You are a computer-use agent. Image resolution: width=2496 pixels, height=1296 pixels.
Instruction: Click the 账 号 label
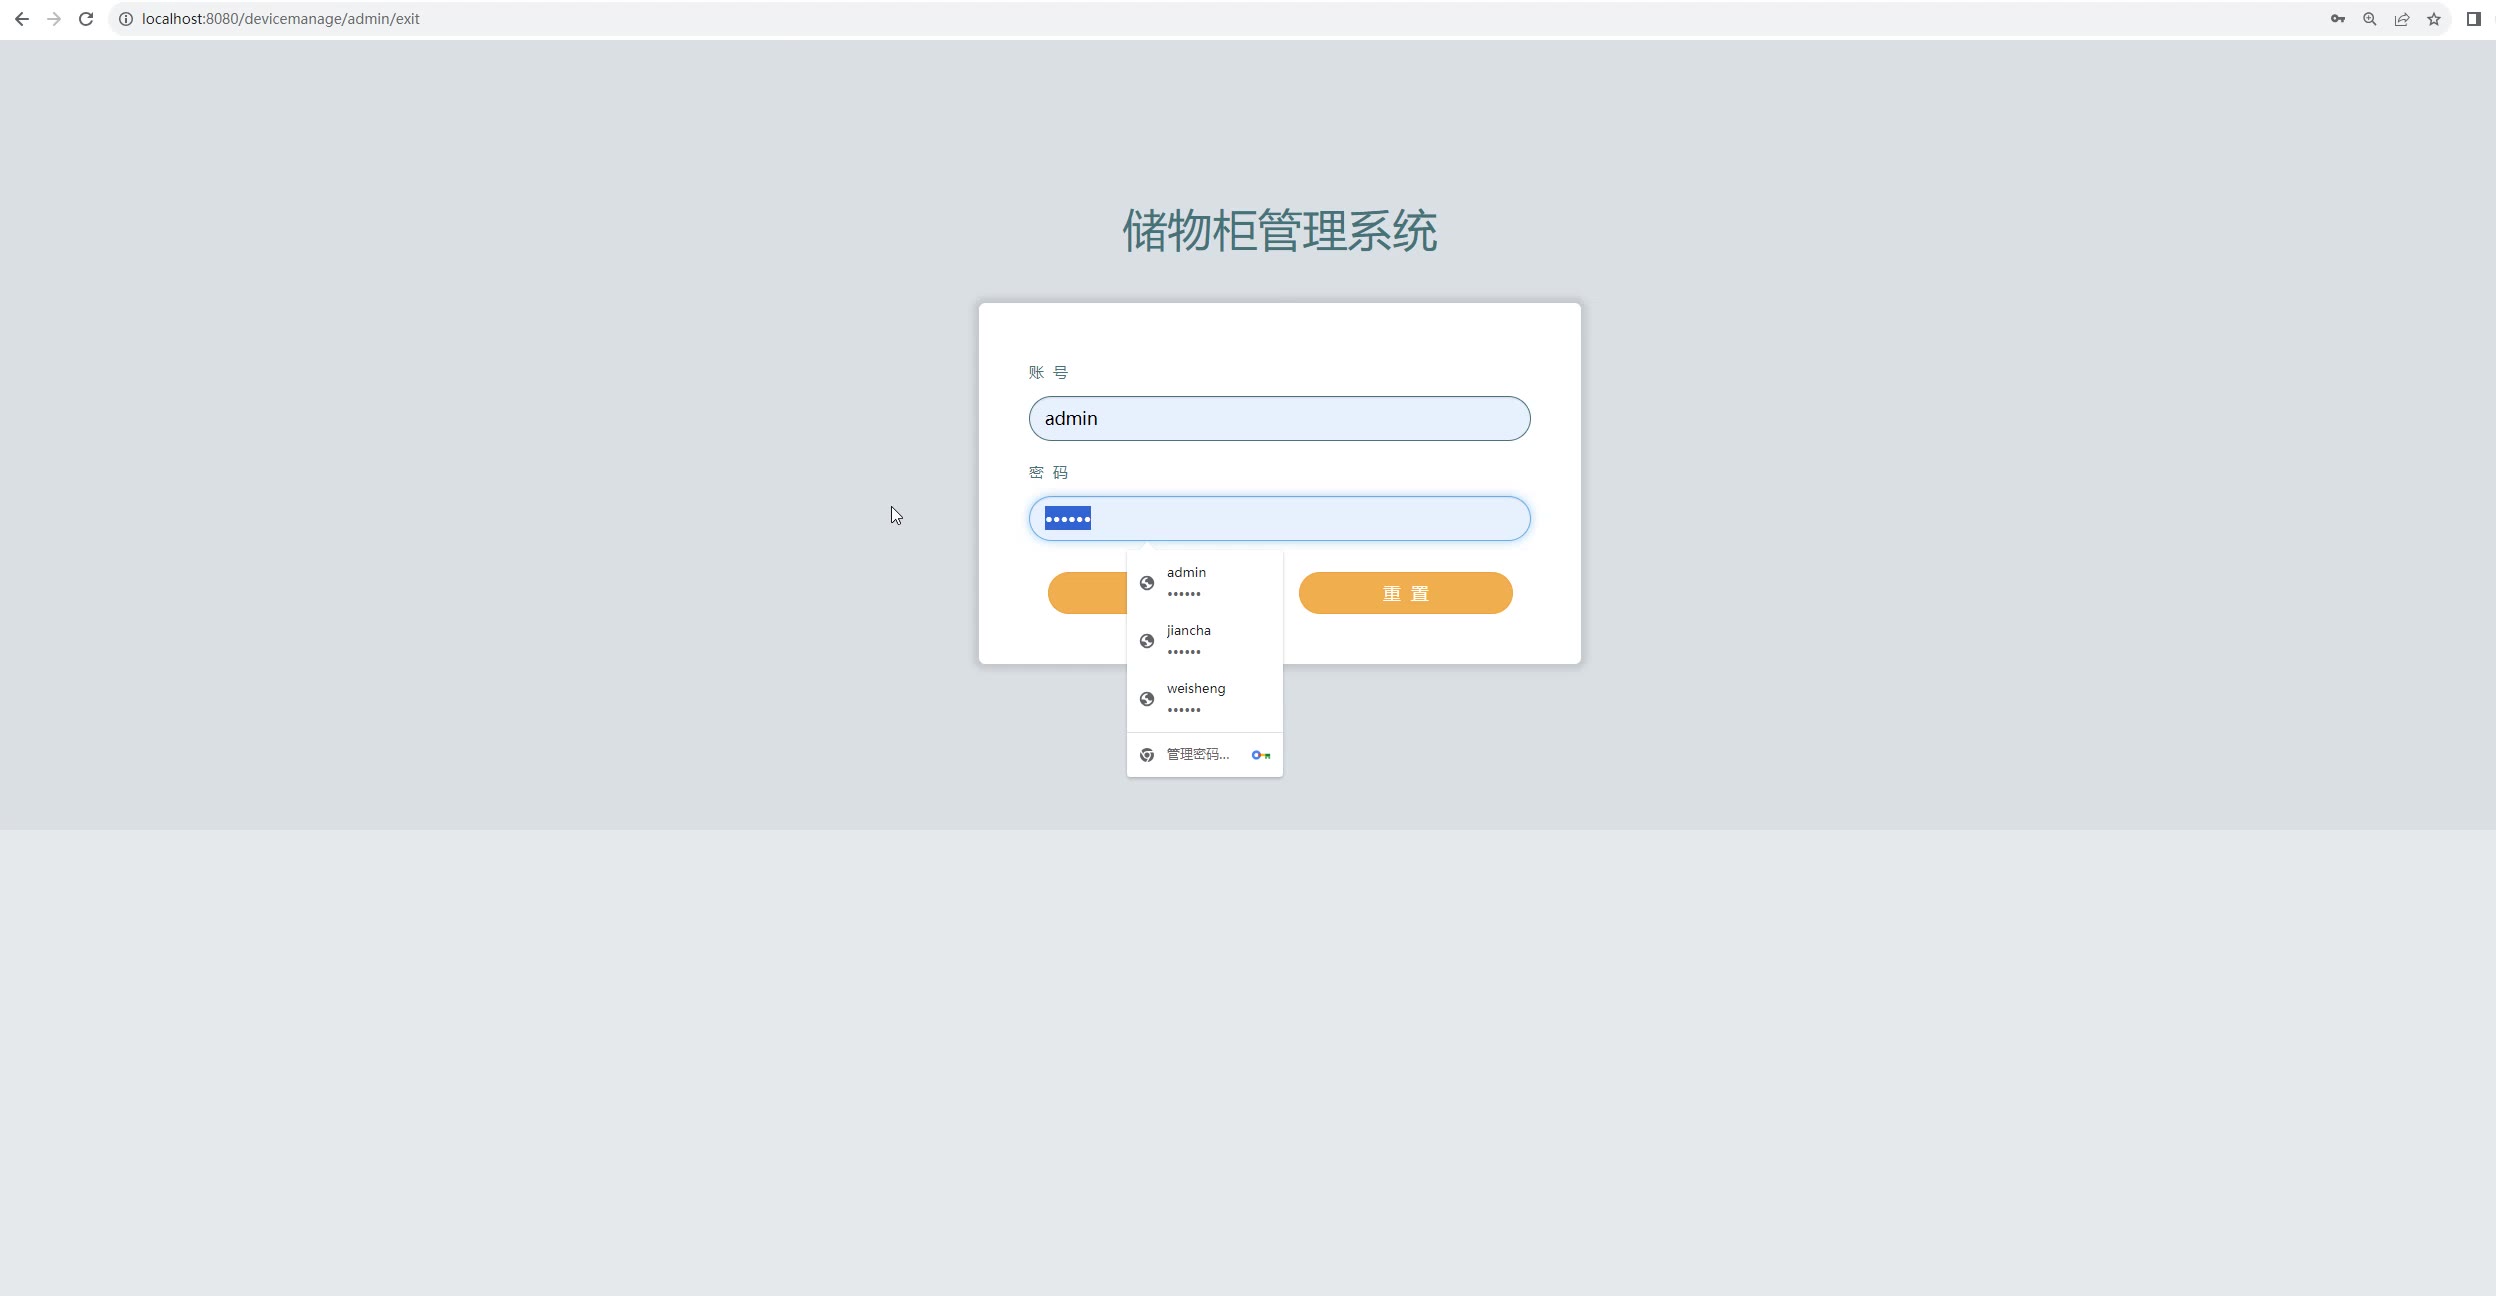tap(1048, 372)
